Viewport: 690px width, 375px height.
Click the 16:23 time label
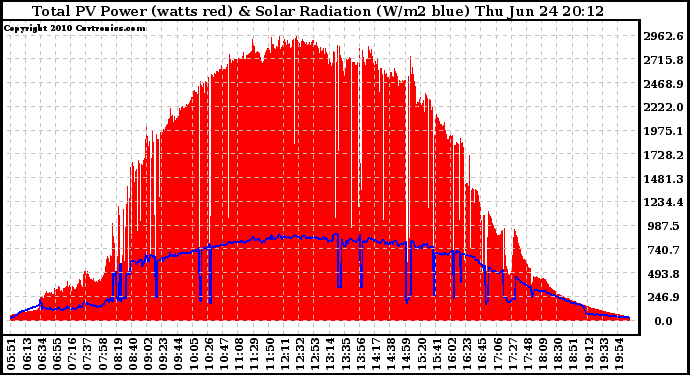click(468, 354)
